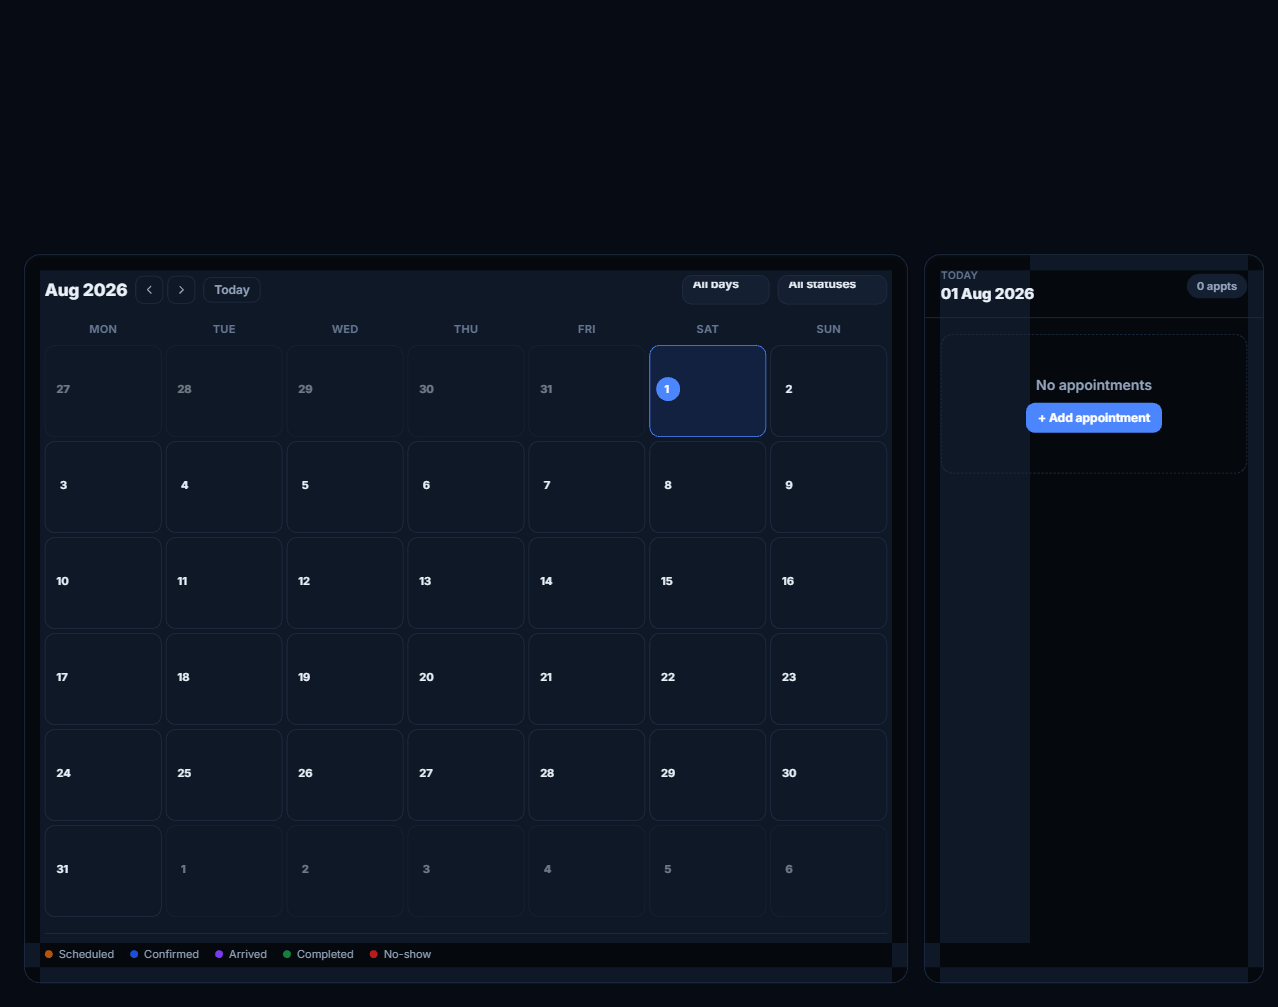Click the Scheduled legend label

(86, 954)
